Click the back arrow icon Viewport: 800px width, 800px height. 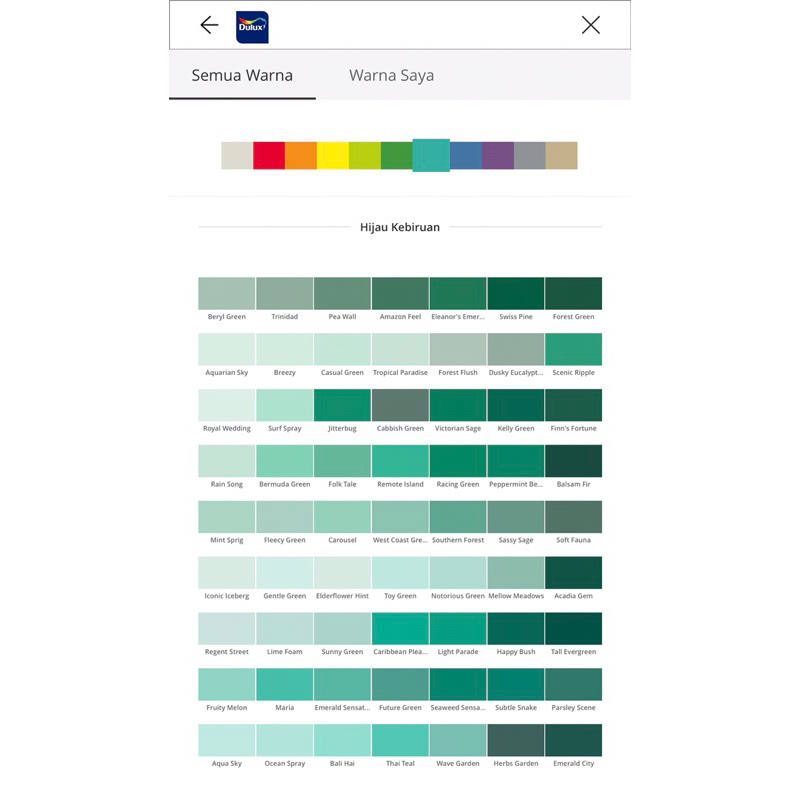coord(209,26)
